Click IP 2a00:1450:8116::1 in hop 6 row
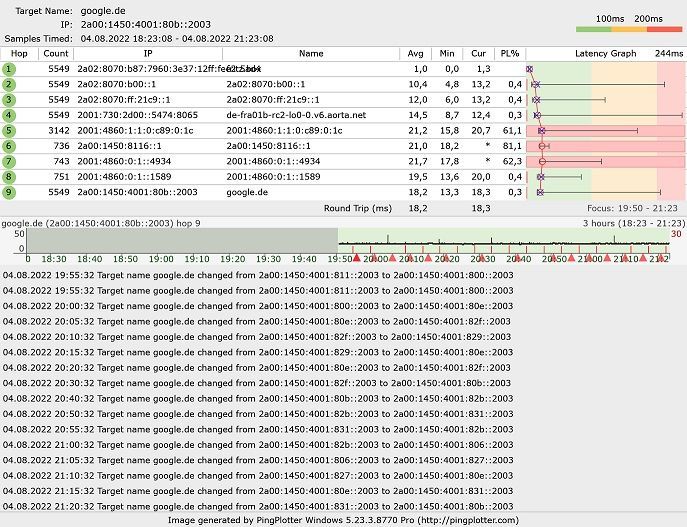The image size is (687, 527). [119, 146]
